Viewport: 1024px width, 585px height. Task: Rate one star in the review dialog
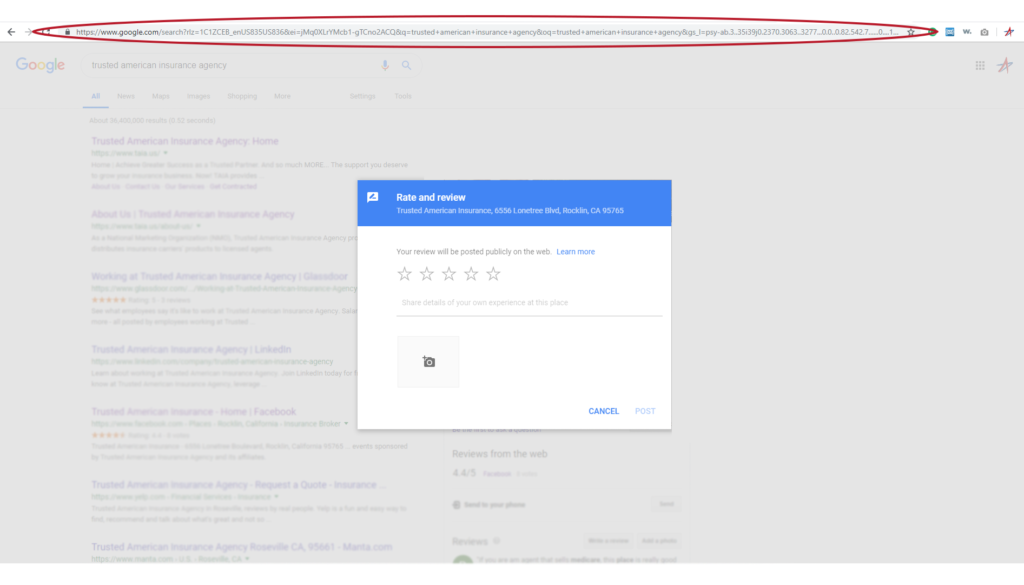tap(404, 274)
